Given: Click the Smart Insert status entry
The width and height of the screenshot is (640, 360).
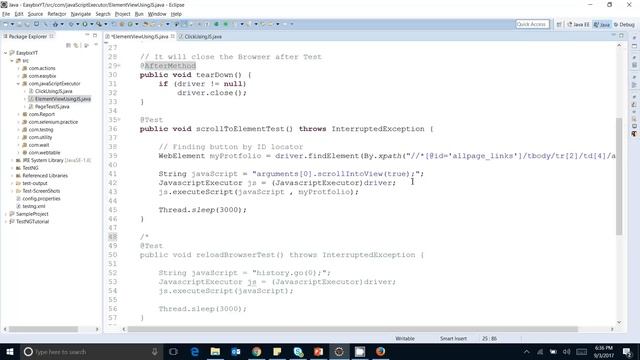Looking at the screenshot, I should (x=453, y=338).
